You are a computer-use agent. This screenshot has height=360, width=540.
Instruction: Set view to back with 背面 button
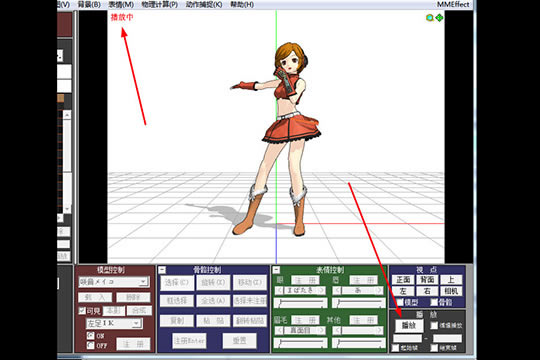427,279
